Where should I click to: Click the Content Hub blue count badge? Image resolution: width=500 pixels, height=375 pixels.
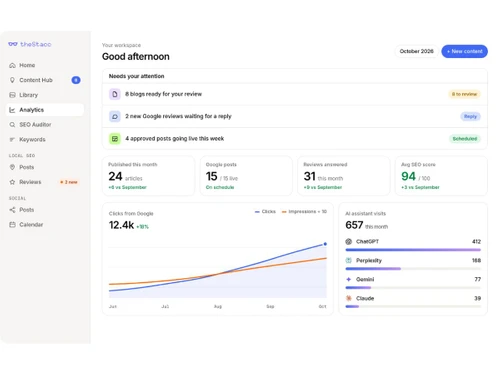[76, 80]
